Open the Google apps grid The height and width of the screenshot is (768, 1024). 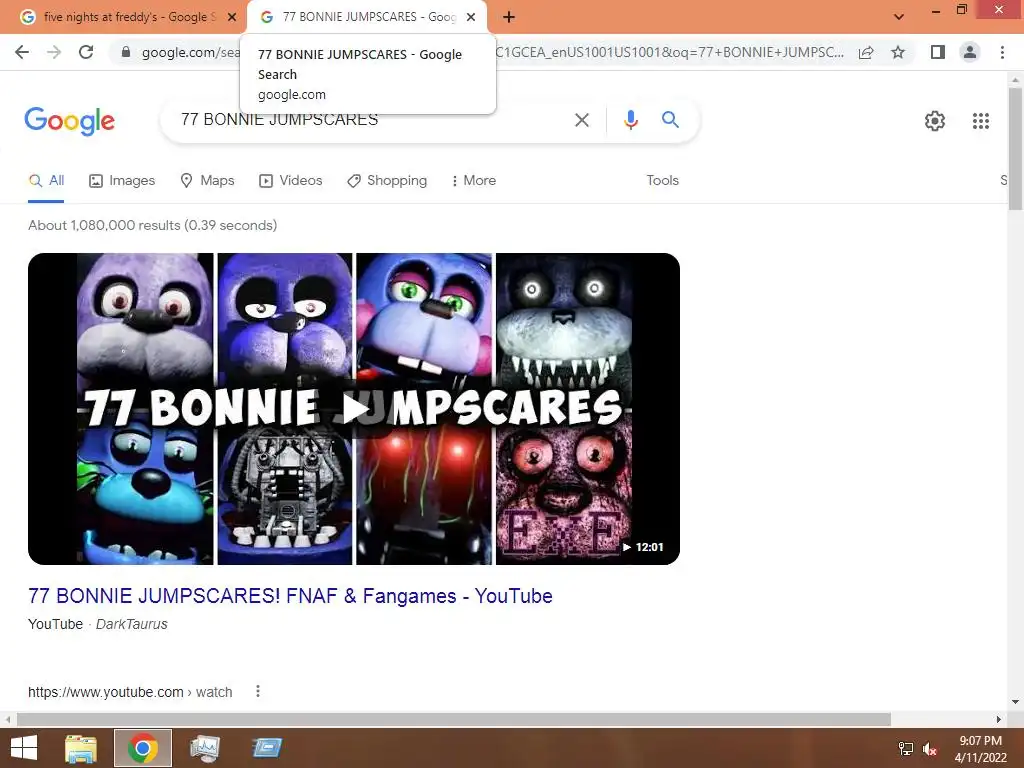pos(981,121)
